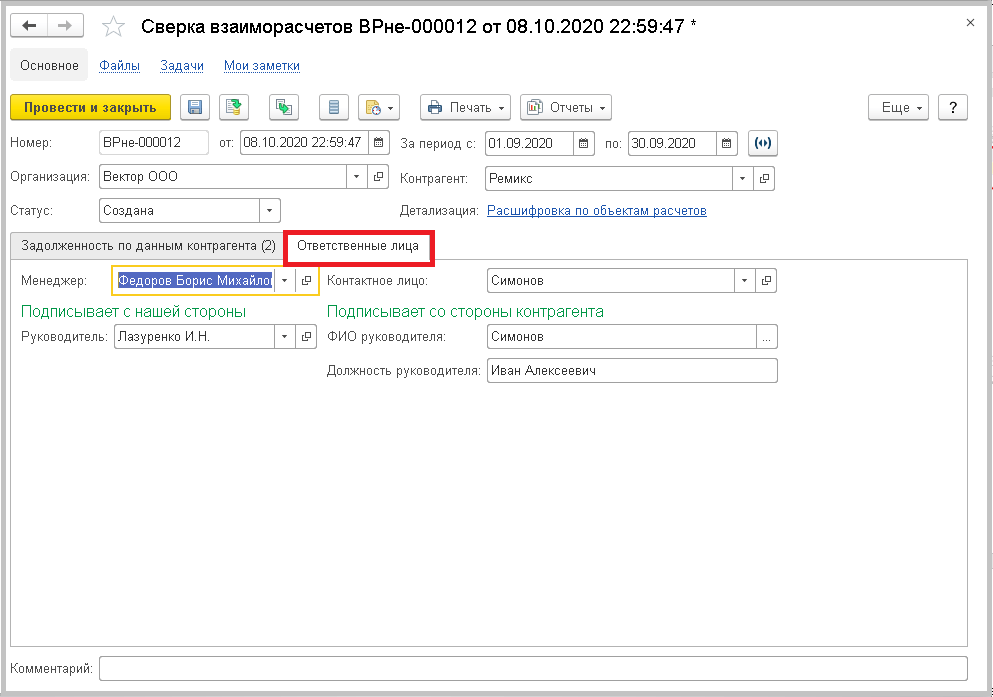Click the post document icon
The image size is (993, 697).
pyautogui.click(x=235, y=108)
